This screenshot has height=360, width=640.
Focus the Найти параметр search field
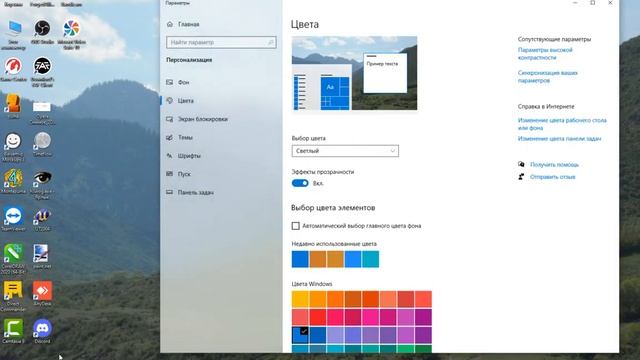(x=221, y=42)
